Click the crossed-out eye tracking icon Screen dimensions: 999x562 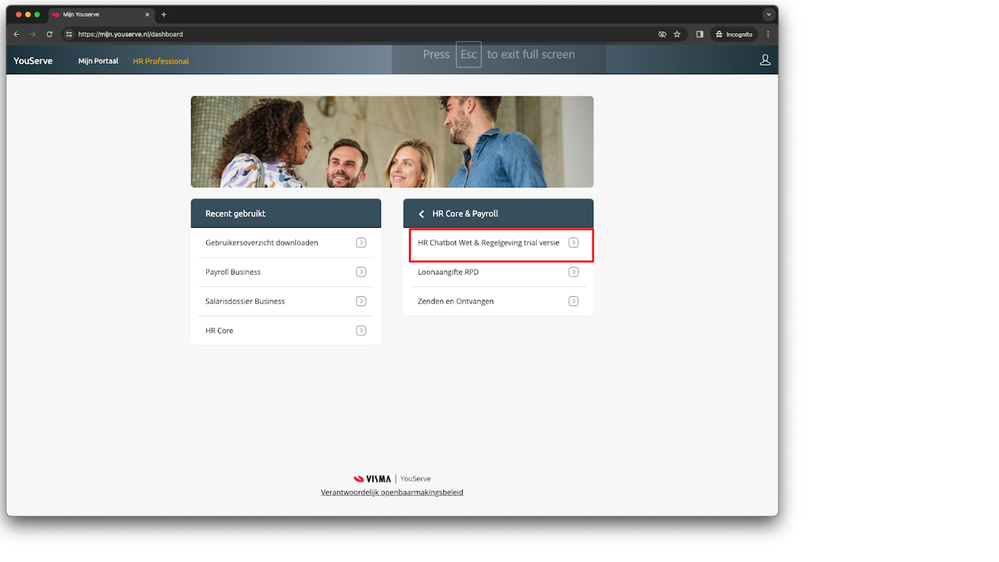[x=662, y=34]
